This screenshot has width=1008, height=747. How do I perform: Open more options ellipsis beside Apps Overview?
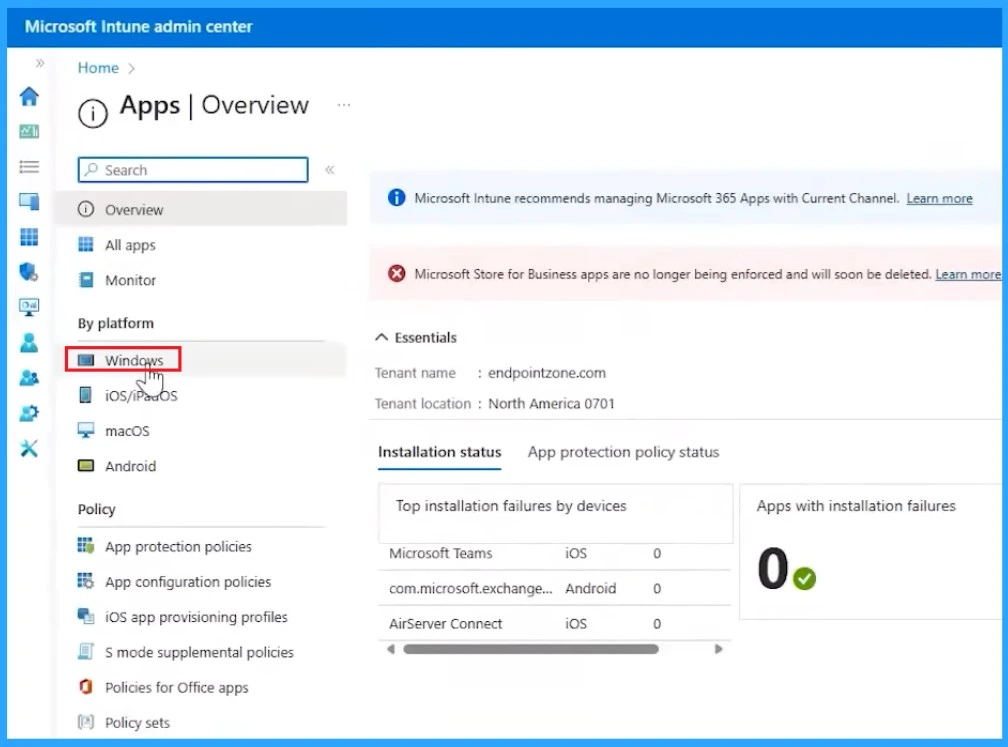point(344,104)
